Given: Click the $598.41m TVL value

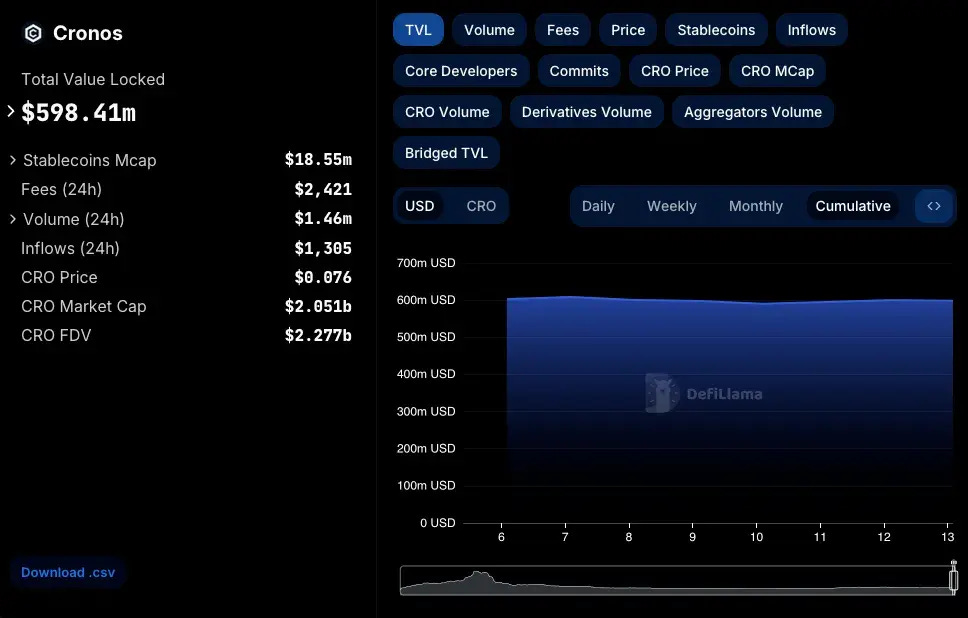Looking at the screenshot, I should point(78,112).
